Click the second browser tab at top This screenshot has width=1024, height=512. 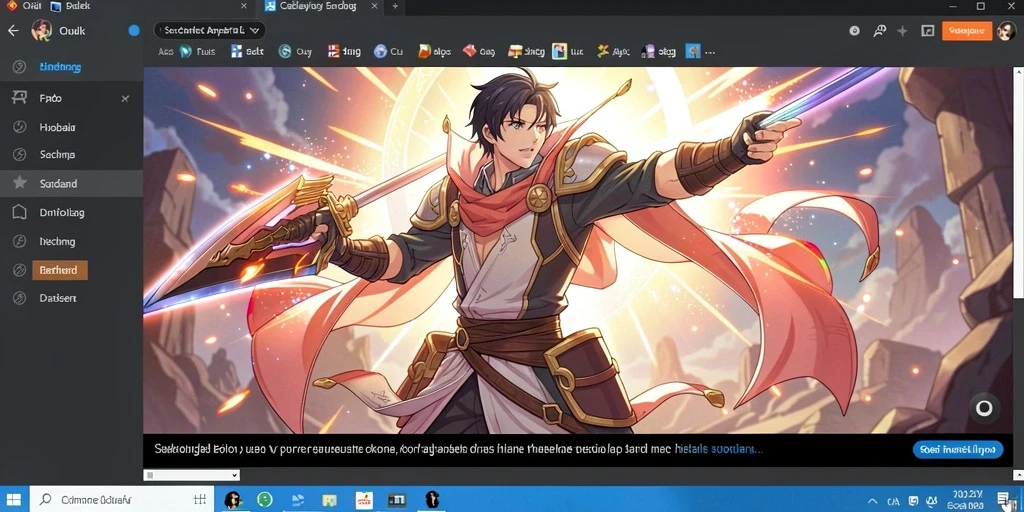[x=319, y=7]
